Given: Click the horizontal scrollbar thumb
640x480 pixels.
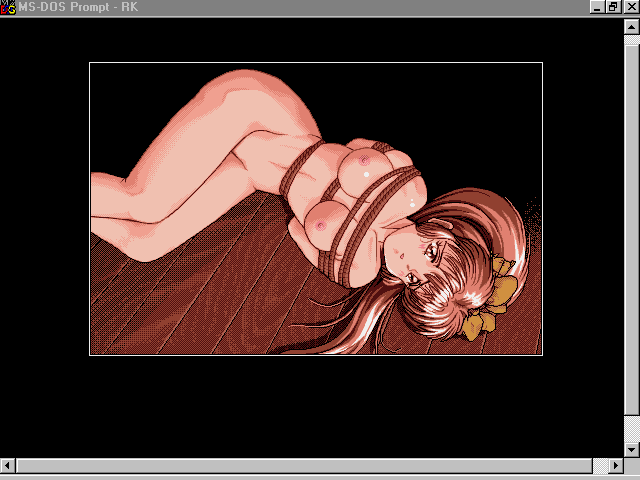Looking at the screenshot, I should point(300,466).
